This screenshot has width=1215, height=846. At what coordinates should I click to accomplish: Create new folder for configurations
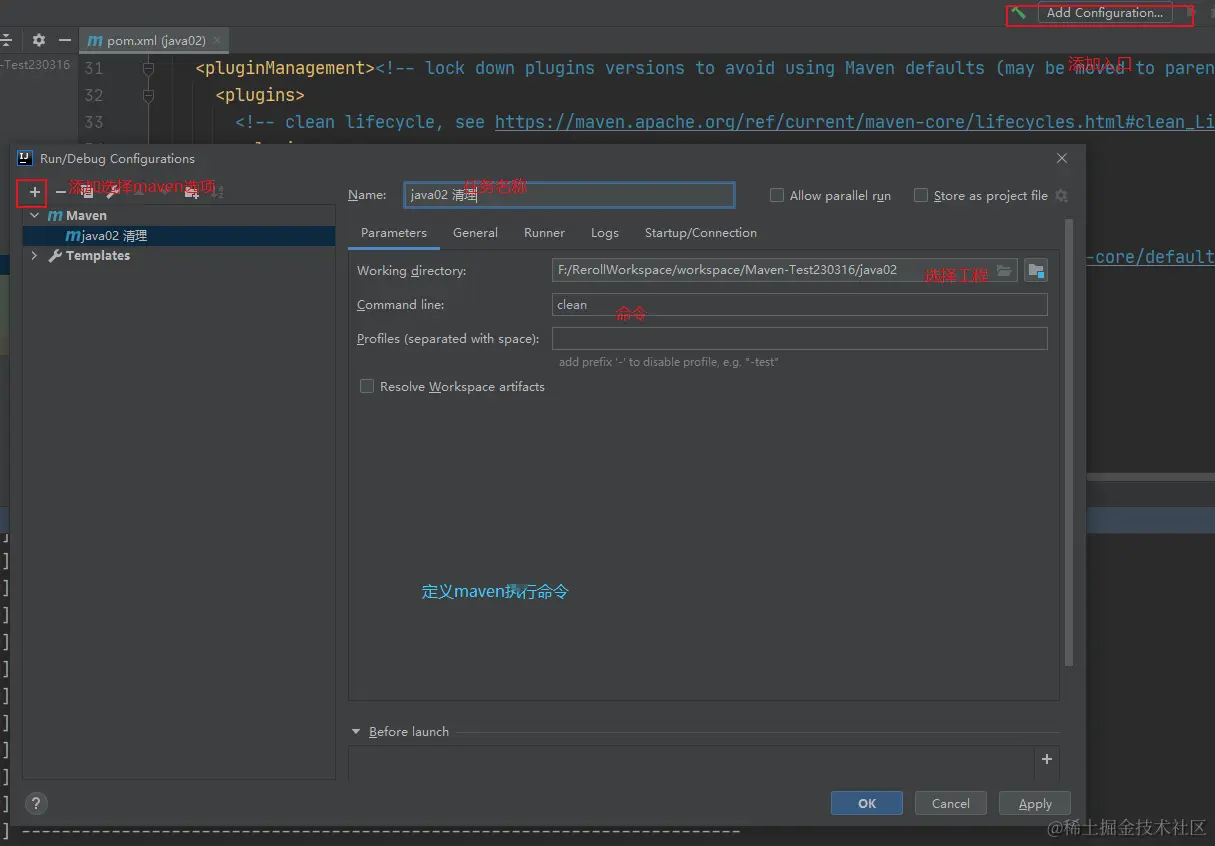pyautogui.click(x=192, y=192)
